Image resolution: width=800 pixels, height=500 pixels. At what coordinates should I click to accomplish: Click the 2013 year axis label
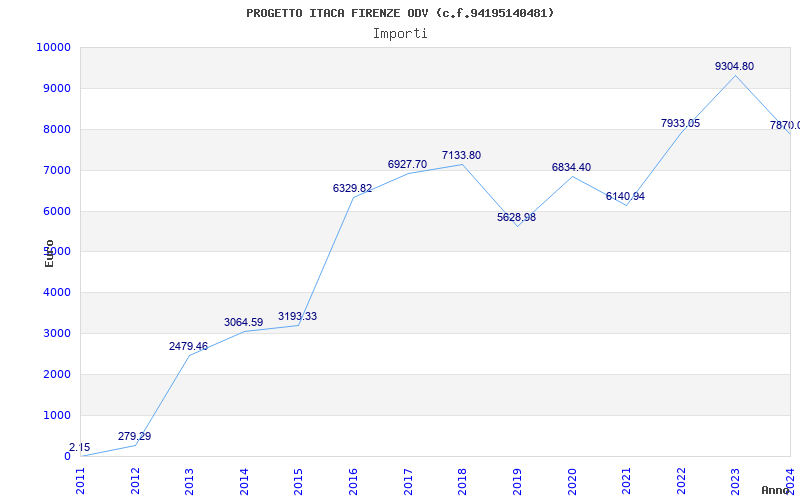tap(190, 478)
